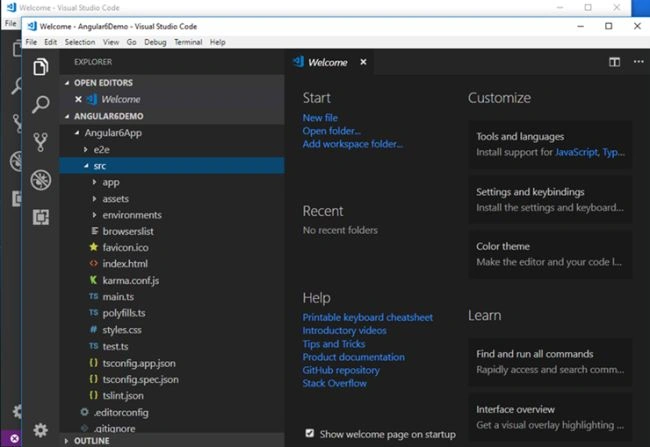Open the File menu in front window
650x447 pixels.
pyautogui.click(x=31, y=42)
